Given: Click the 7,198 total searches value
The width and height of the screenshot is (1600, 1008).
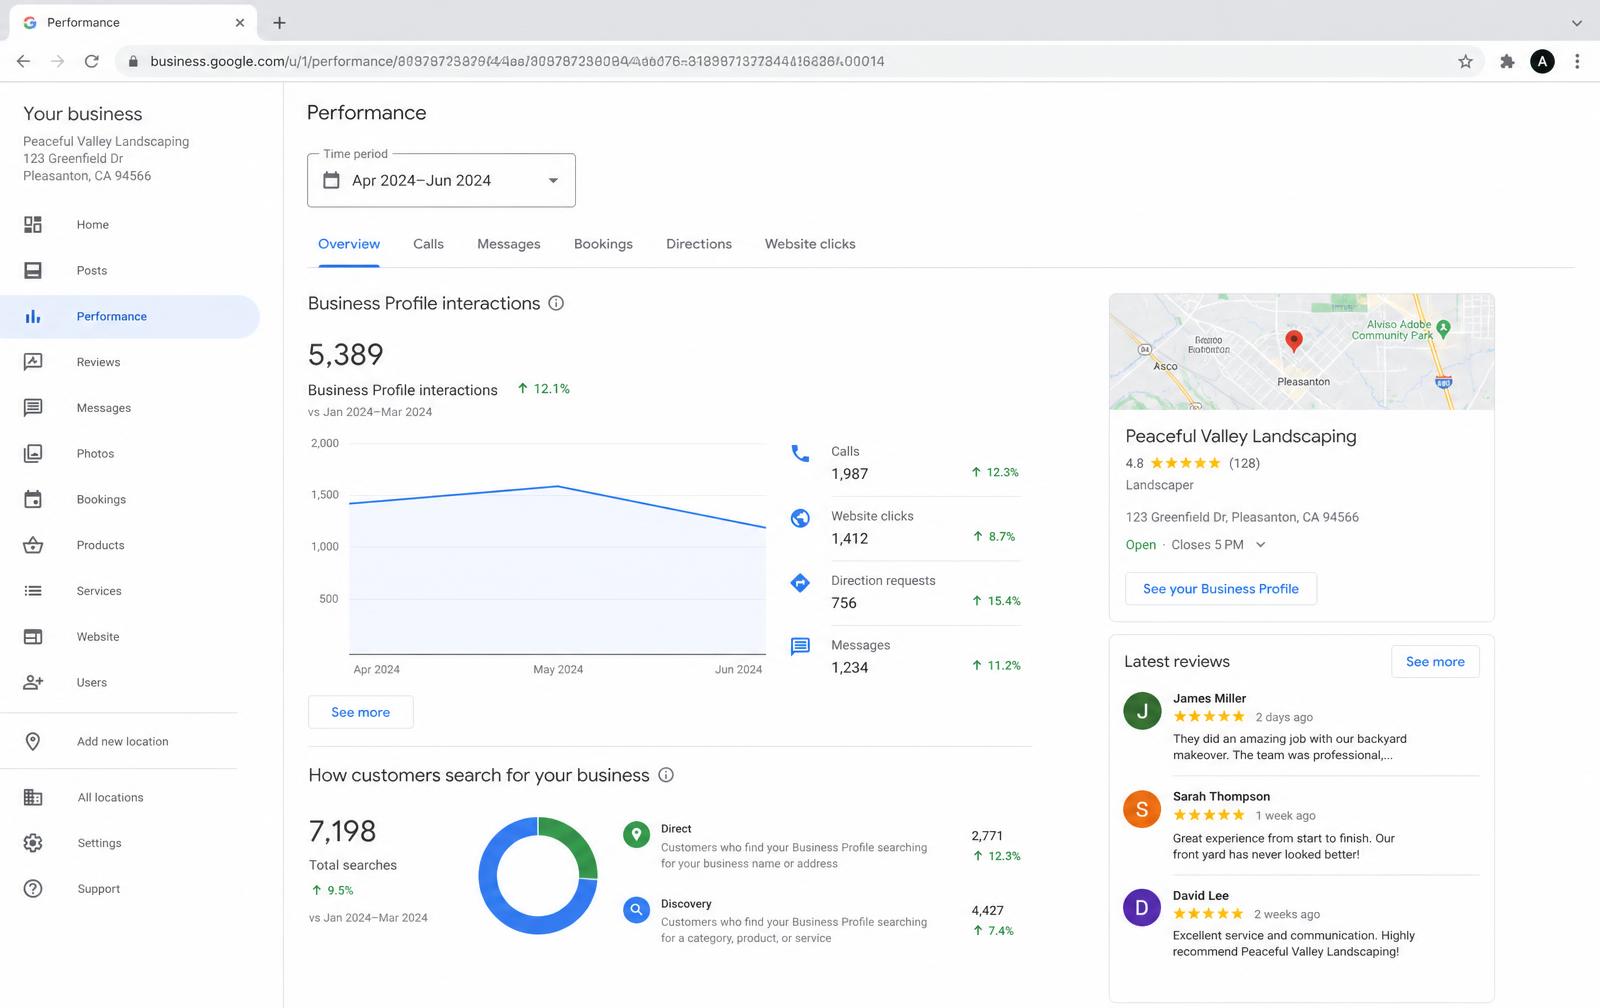Looking at the screenshot, I should [343, 831].
